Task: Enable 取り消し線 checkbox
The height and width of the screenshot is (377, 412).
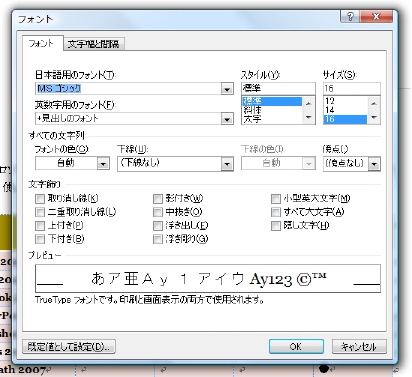Action: [40, 199]
